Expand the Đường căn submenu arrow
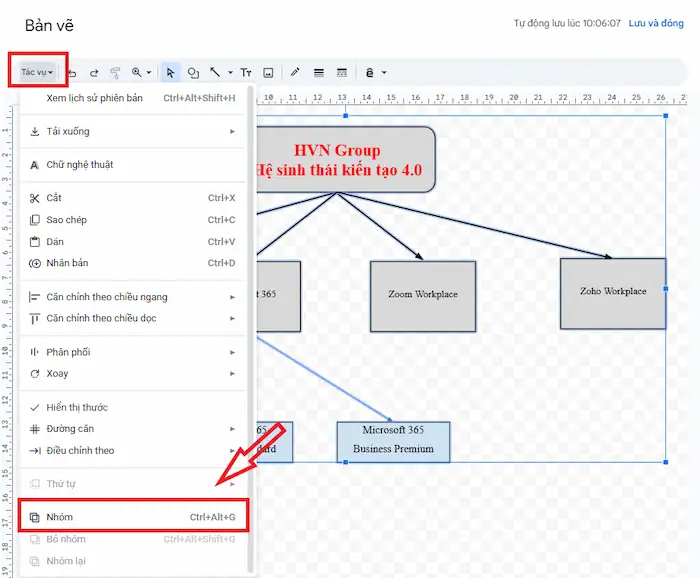The height and width of the screenshot is (578, 700). coord(232,429)
